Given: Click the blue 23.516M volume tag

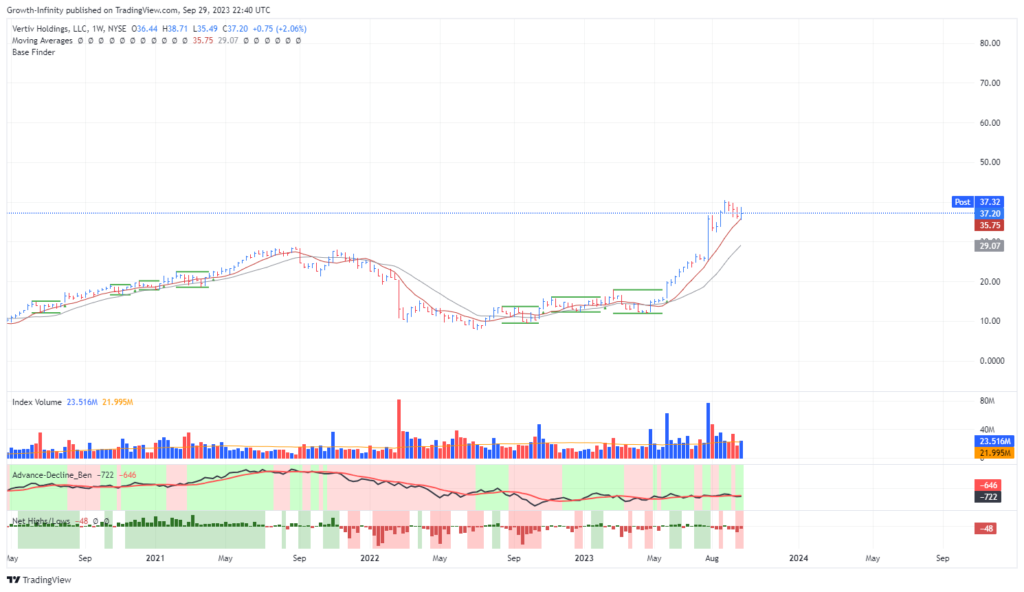Looking at the screenshot, I should tap(994, 441).
